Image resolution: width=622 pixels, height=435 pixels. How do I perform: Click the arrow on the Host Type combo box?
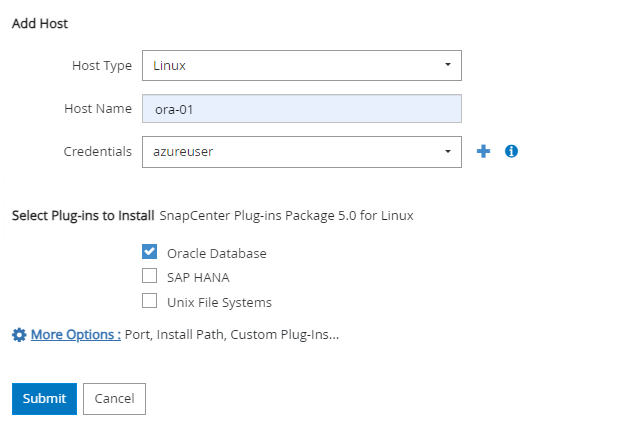(x=447, y=66)
